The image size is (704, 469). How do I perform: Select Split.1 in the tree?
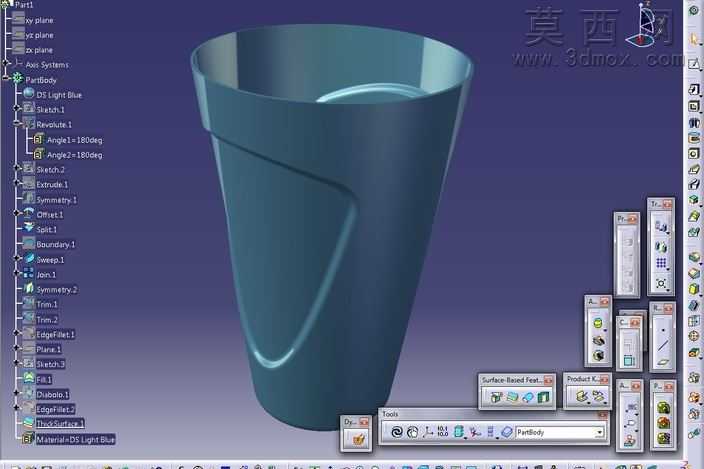click(47, 230)
